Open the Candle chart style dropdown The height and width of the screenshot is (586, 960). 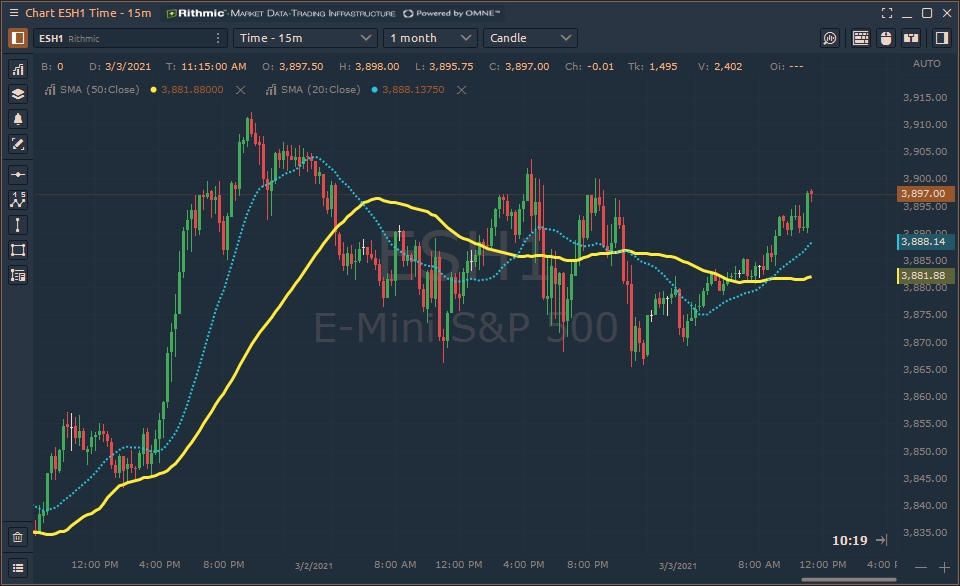[530, 38]
